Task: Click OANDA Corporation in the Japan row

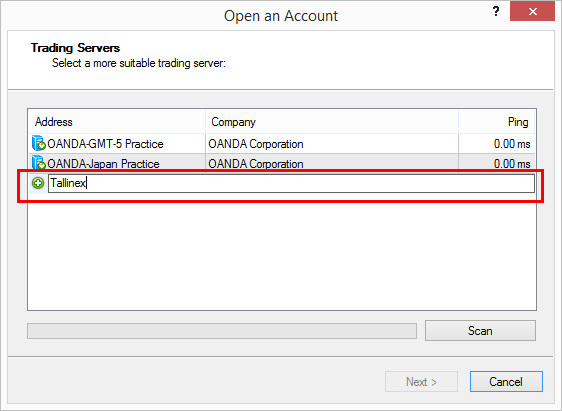Action: coord(256,164)
